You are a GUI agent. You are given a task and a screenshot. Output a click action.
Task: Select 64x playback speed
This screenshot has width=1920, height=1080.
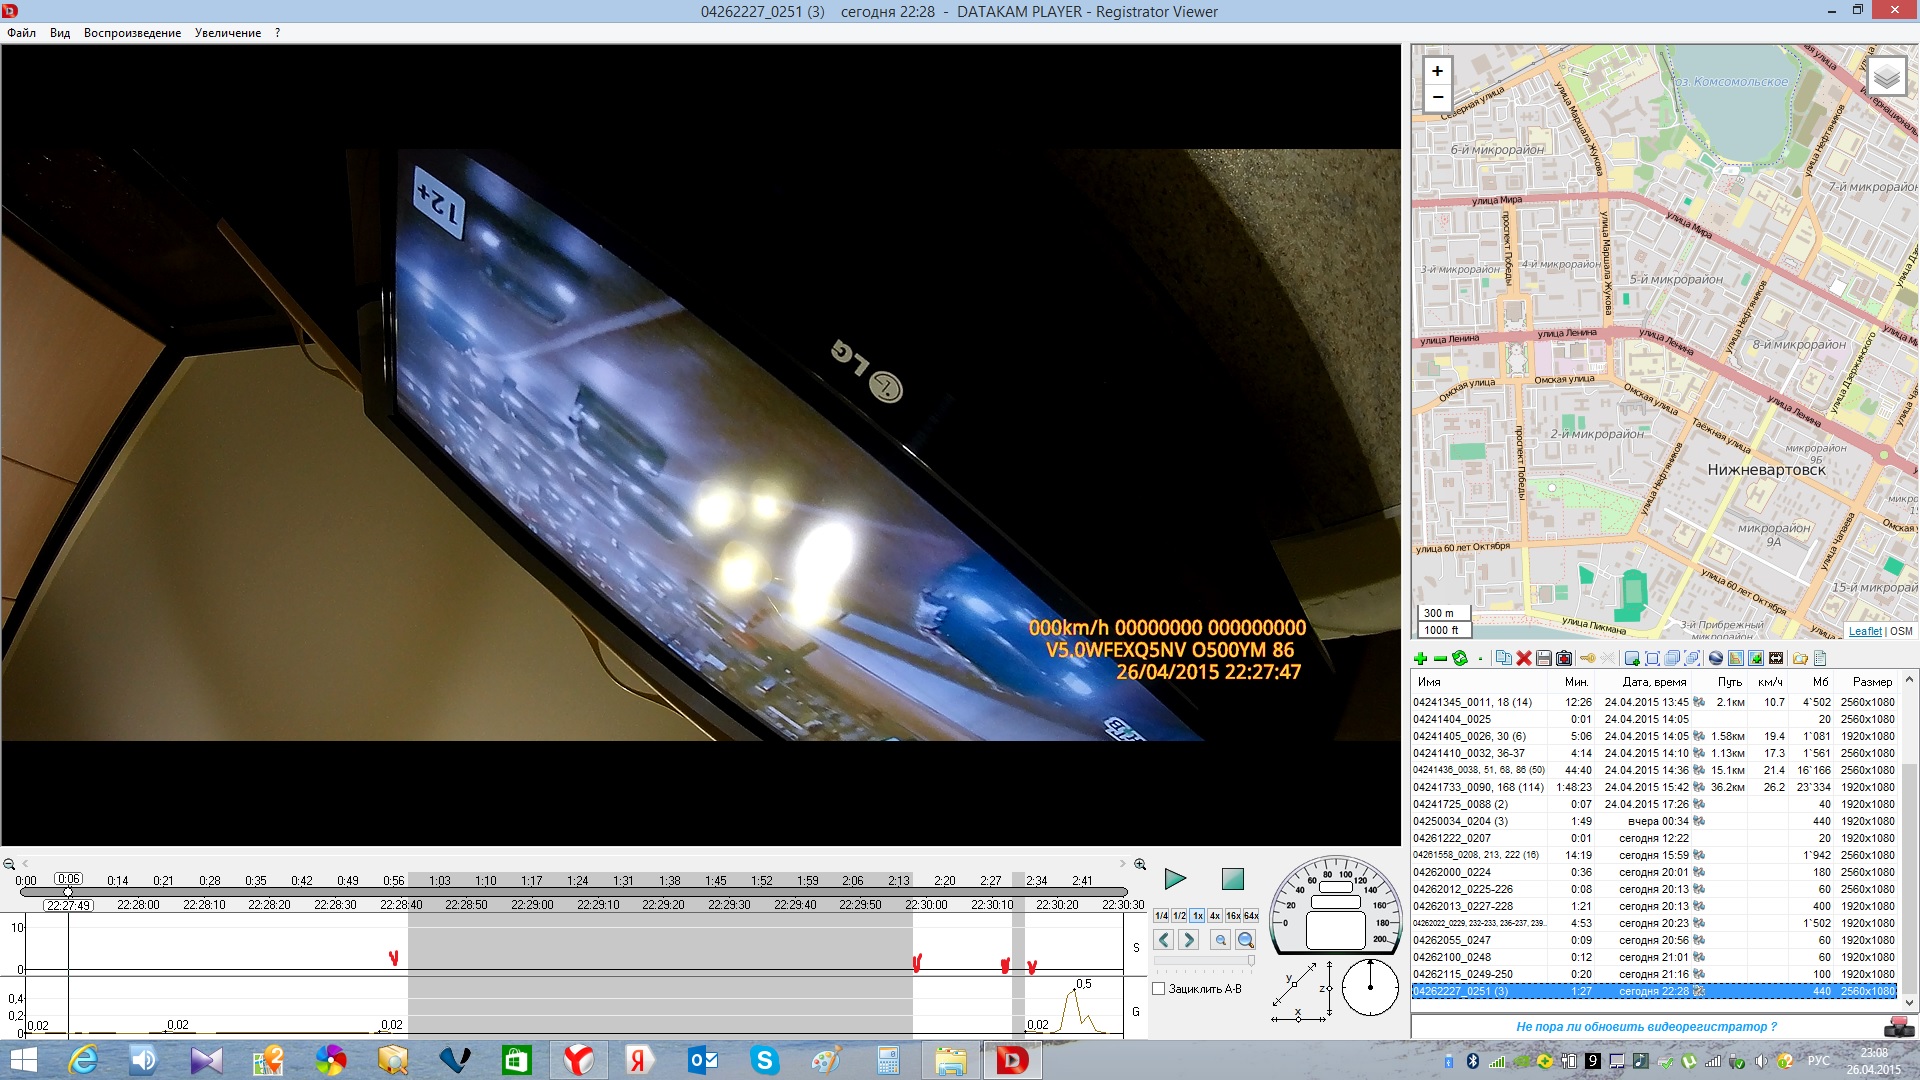(x=1251, y=916)
